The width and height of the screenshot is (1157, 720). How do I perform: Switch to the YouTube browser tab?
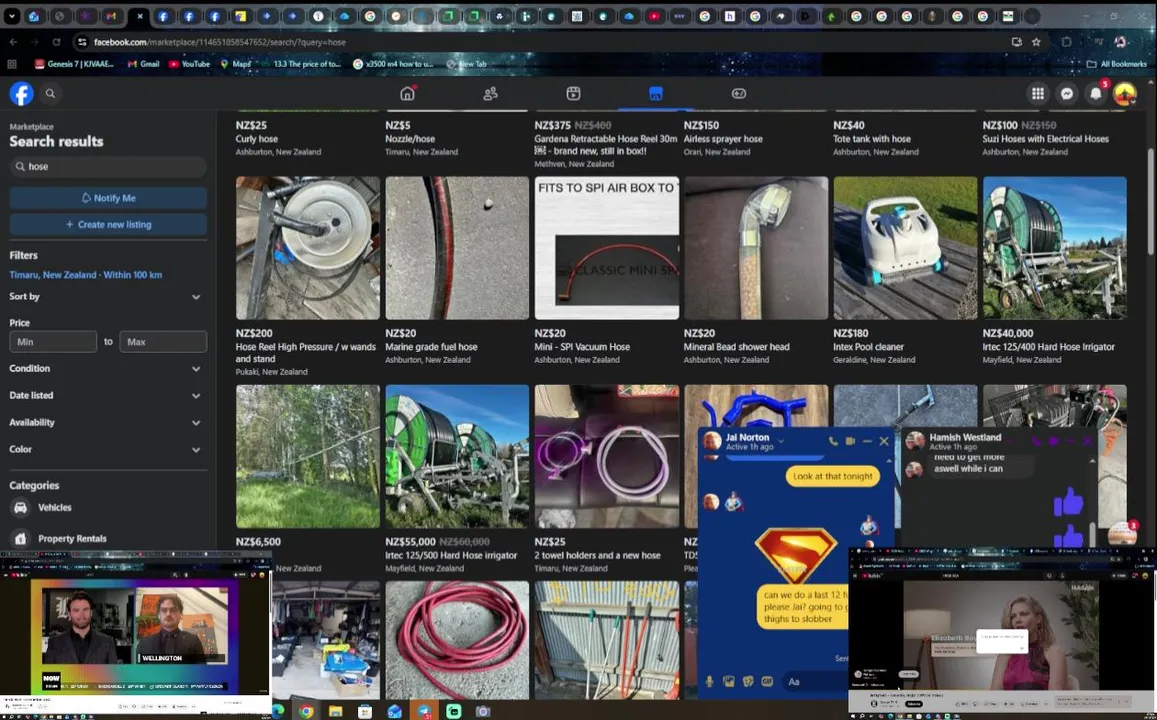pos(655,15)
